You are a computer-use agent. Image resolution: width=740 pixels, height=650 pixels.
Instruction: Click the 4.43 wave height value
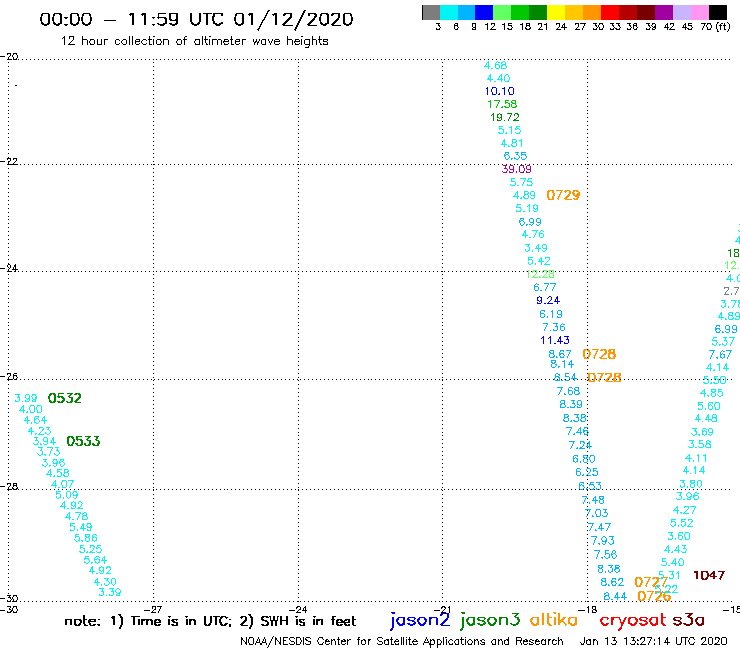[675, 549]
